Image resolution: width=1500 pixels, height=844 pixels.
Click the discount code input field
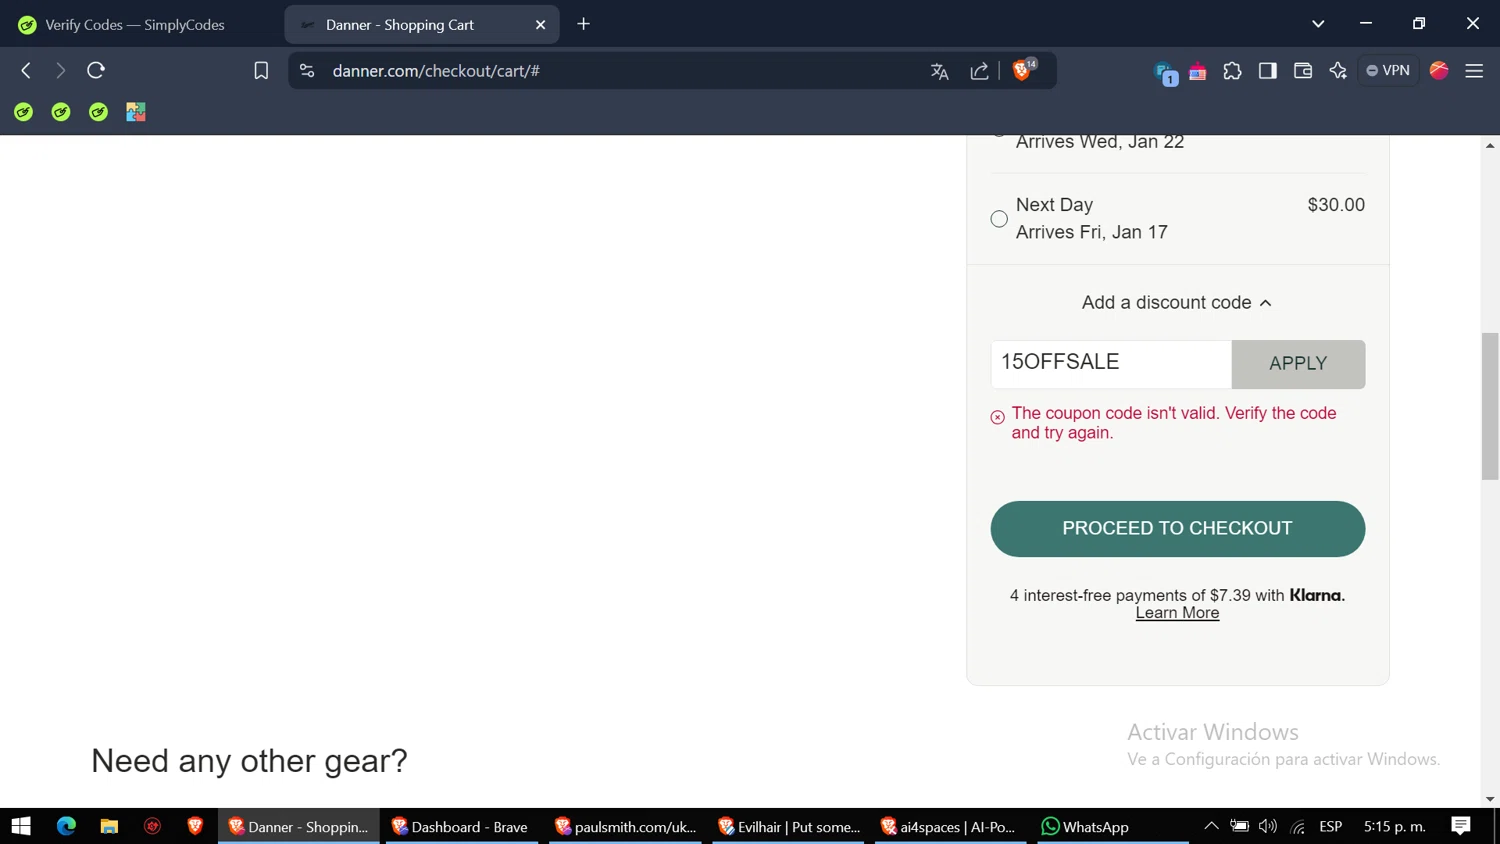point(1111,364)
